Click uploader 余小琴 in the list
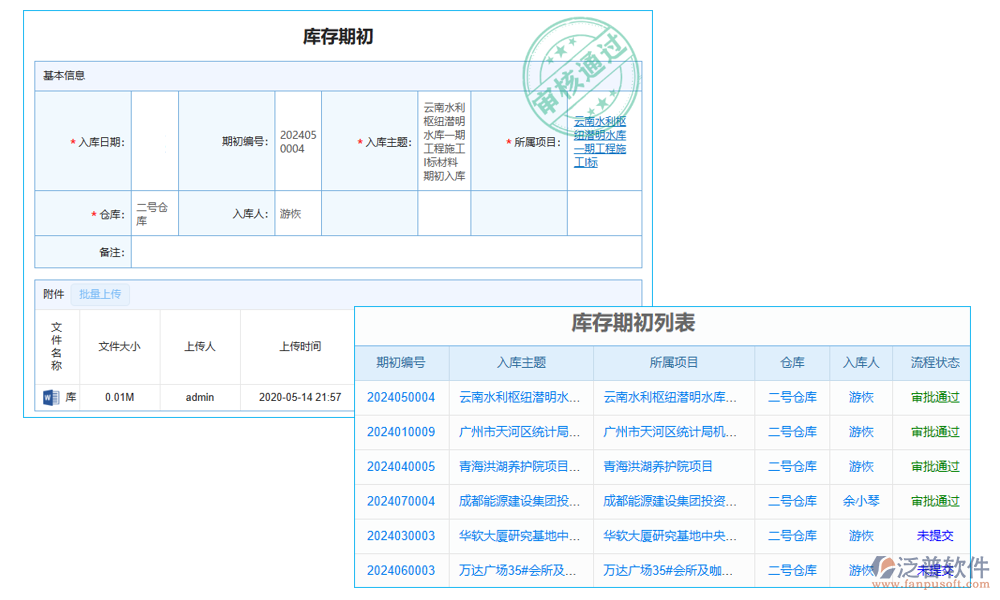 coord(860,501)
